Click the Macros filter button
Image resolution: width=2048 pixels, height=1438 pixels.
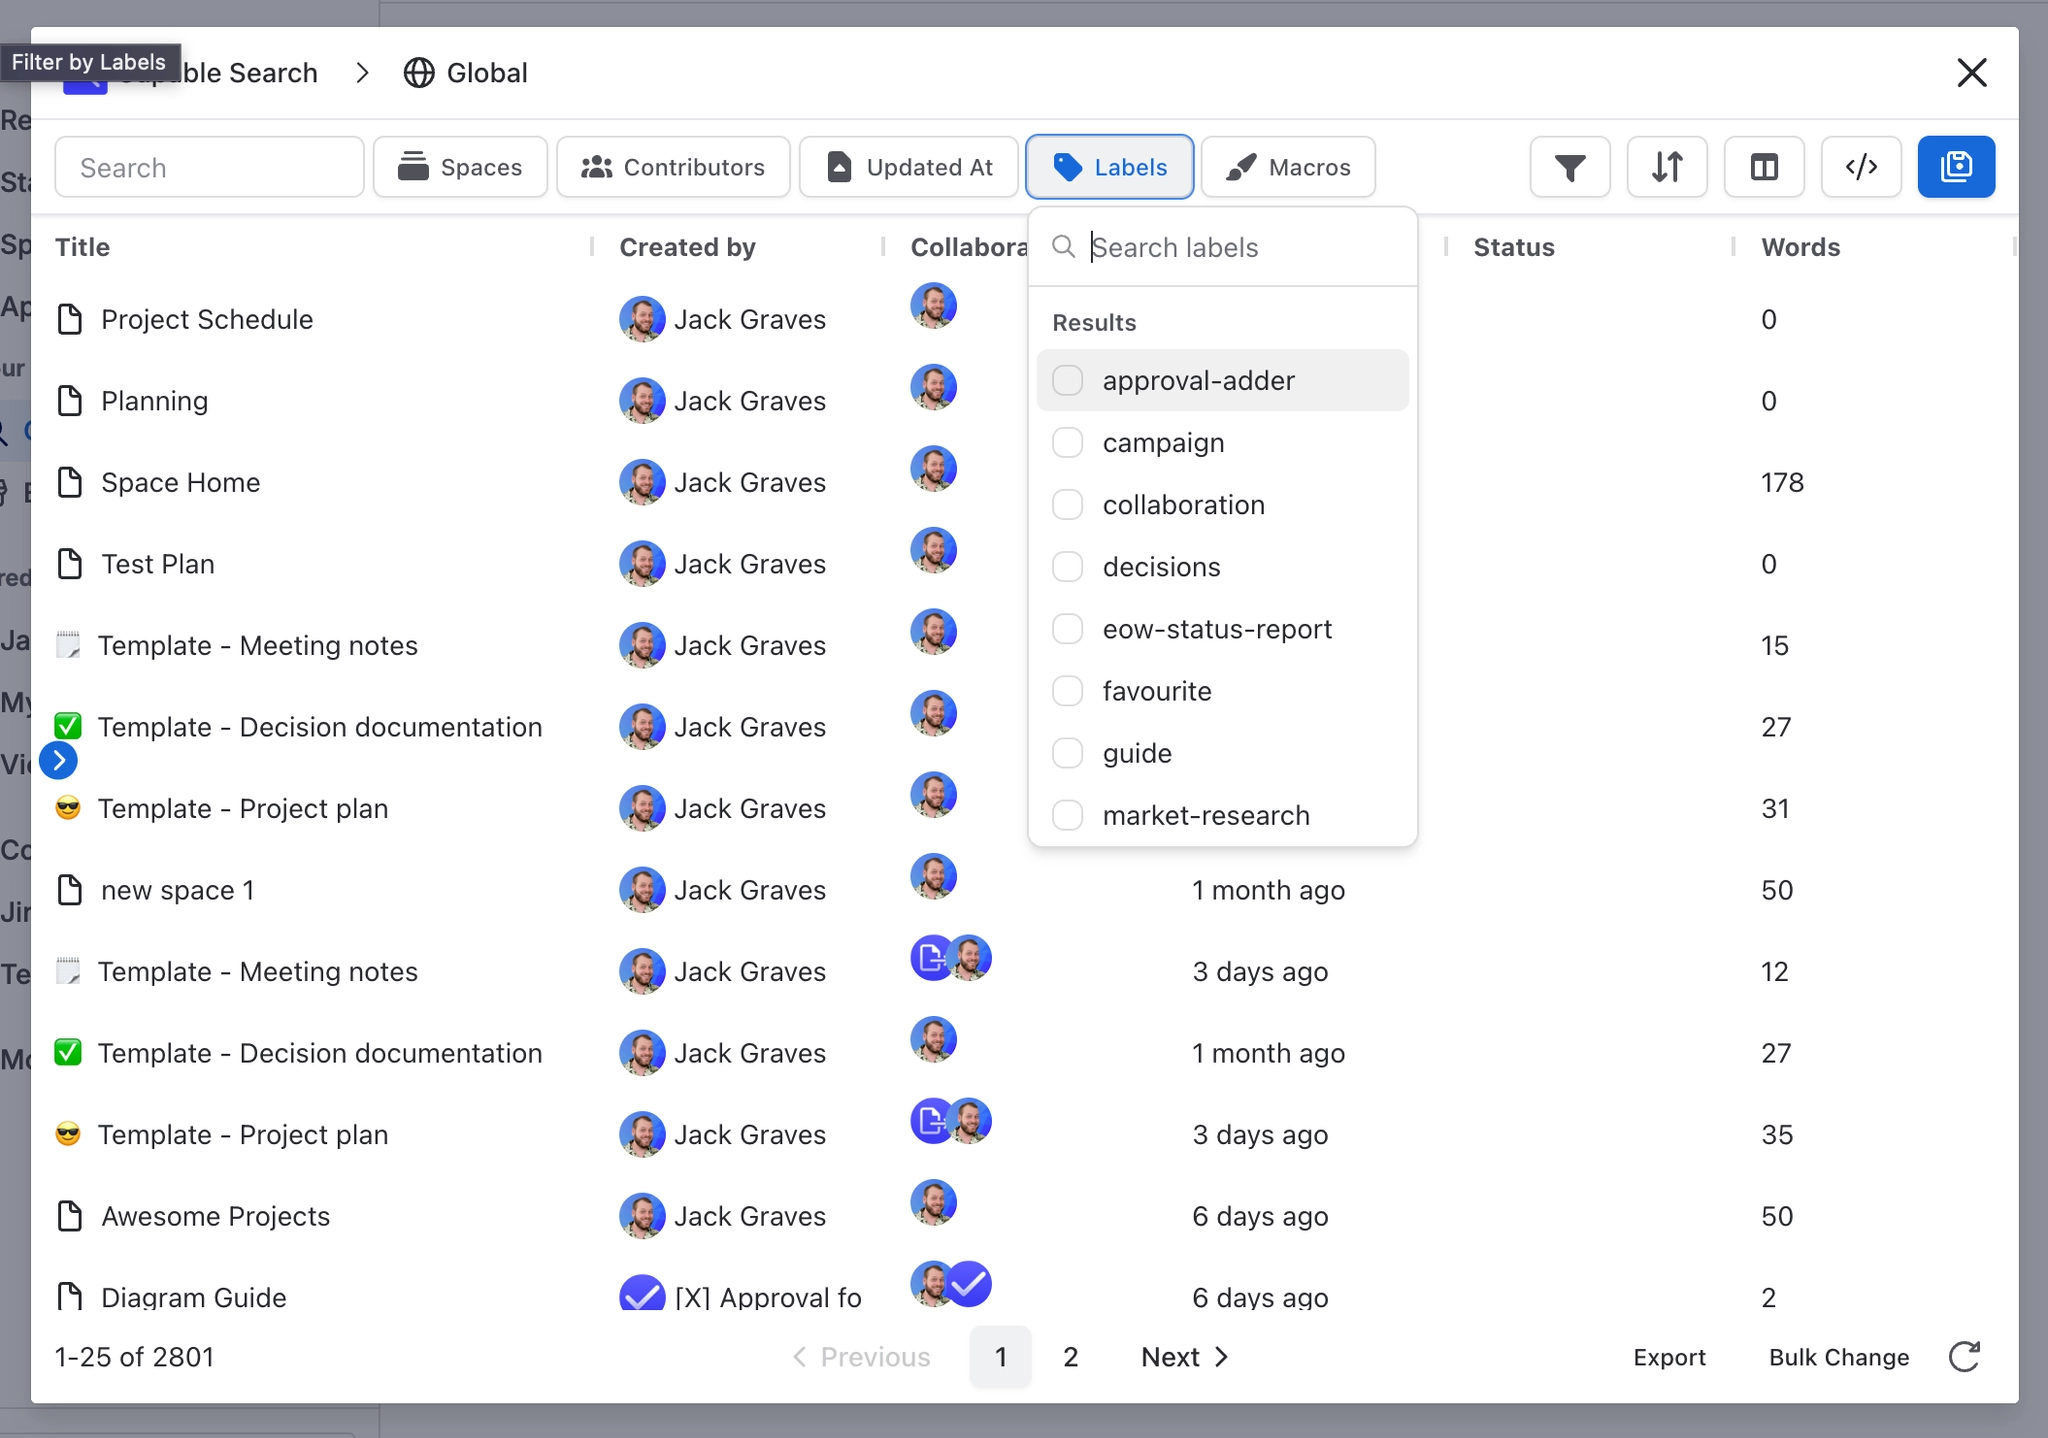(x=1288, y=167)
